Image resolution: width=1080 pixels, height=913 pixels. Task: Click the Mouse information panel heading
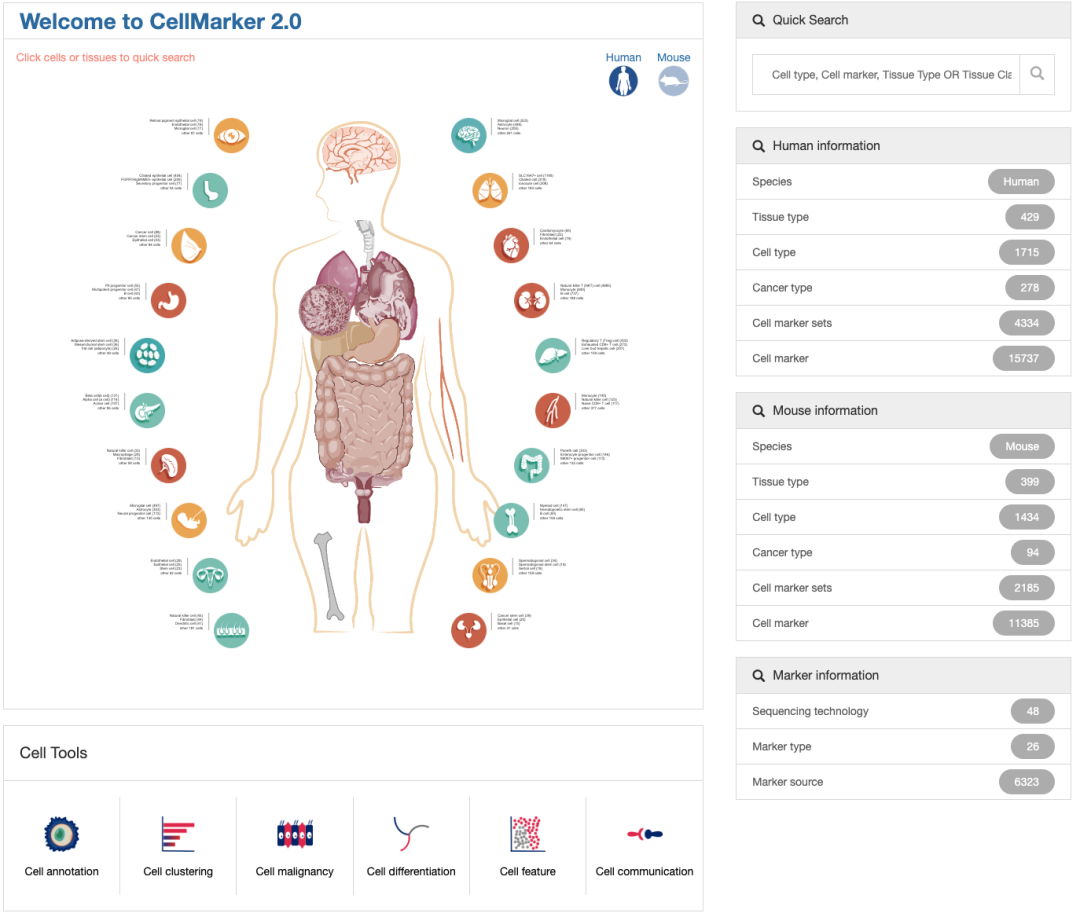pos(903,410)
